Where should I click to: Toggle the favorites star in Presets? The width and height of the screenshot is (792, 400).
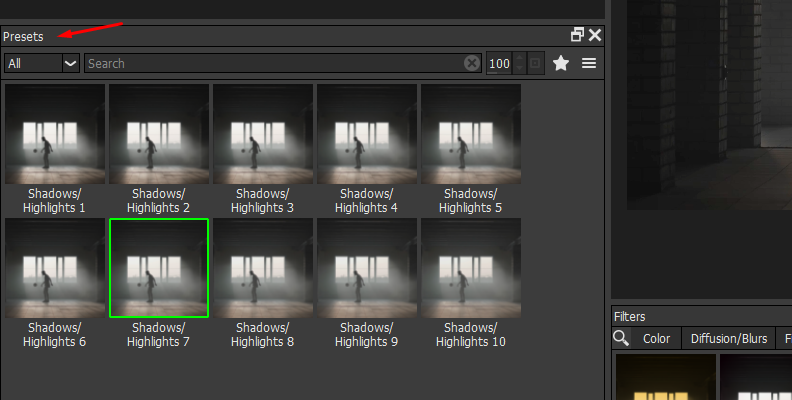point(561,64)
